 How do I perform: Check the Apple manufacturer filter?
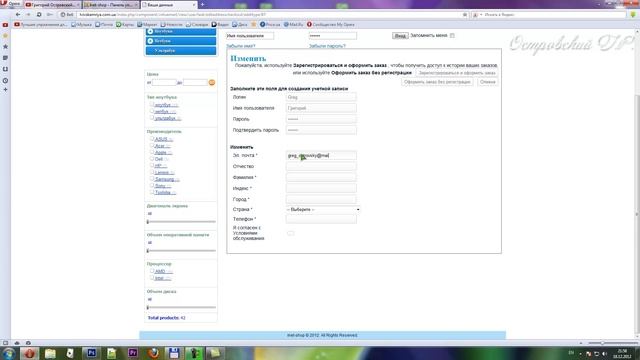click(x=152, y=152)
